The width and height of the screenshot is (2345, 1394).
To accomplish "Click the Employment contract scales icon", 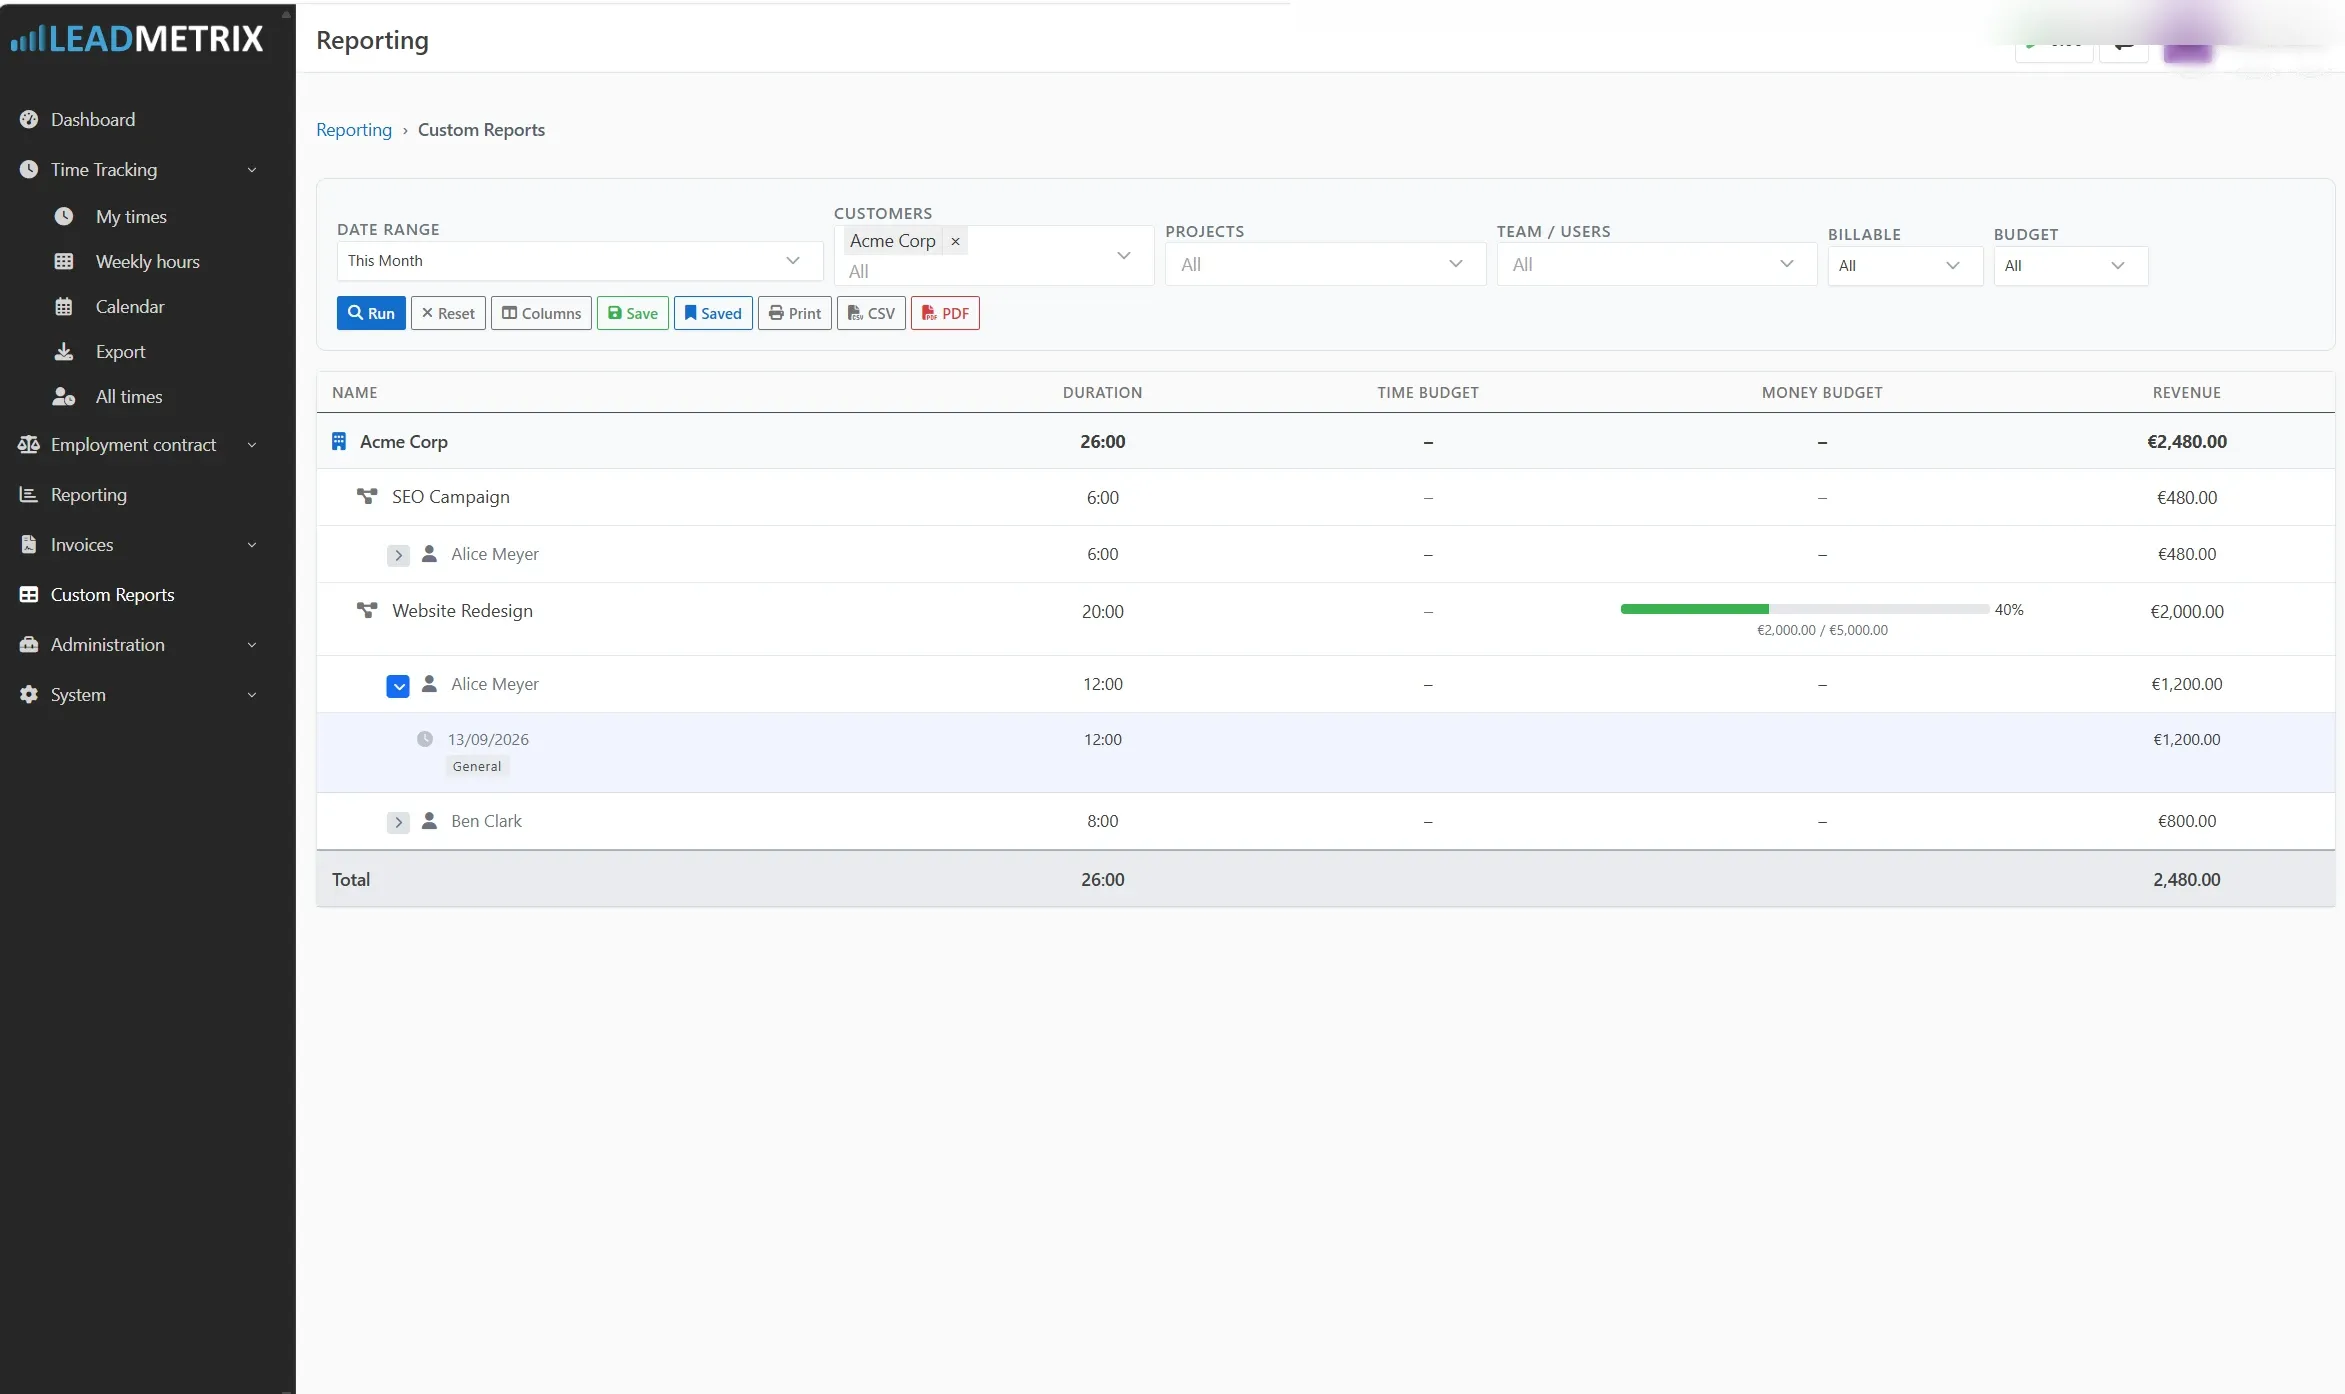I will pos(29,444).
